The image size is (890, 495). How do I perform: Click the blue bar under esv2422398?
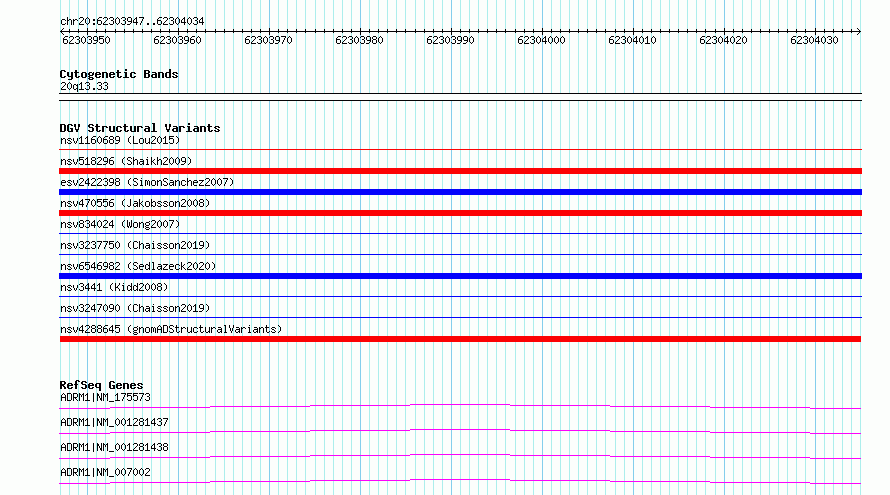(460, 192)
